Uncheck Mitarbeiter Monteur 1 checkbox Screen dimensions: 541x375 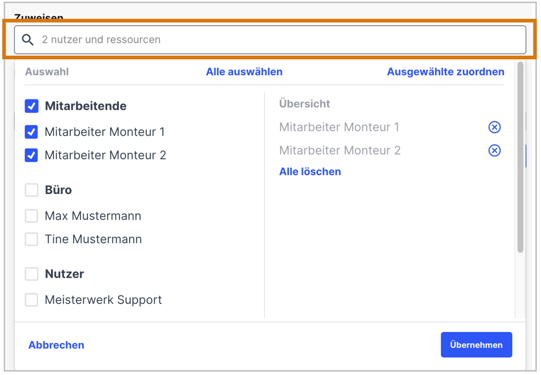(31, 132)
